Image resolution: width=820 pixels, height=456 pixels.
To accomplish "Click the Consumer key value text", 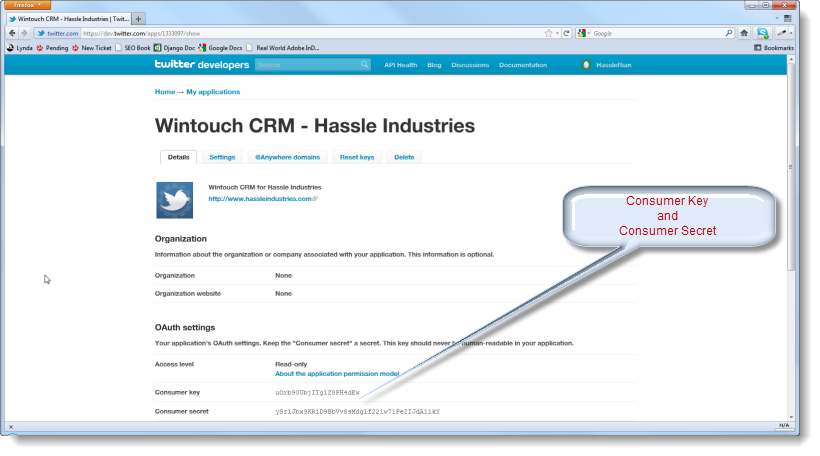I will (x=317, y=392).
